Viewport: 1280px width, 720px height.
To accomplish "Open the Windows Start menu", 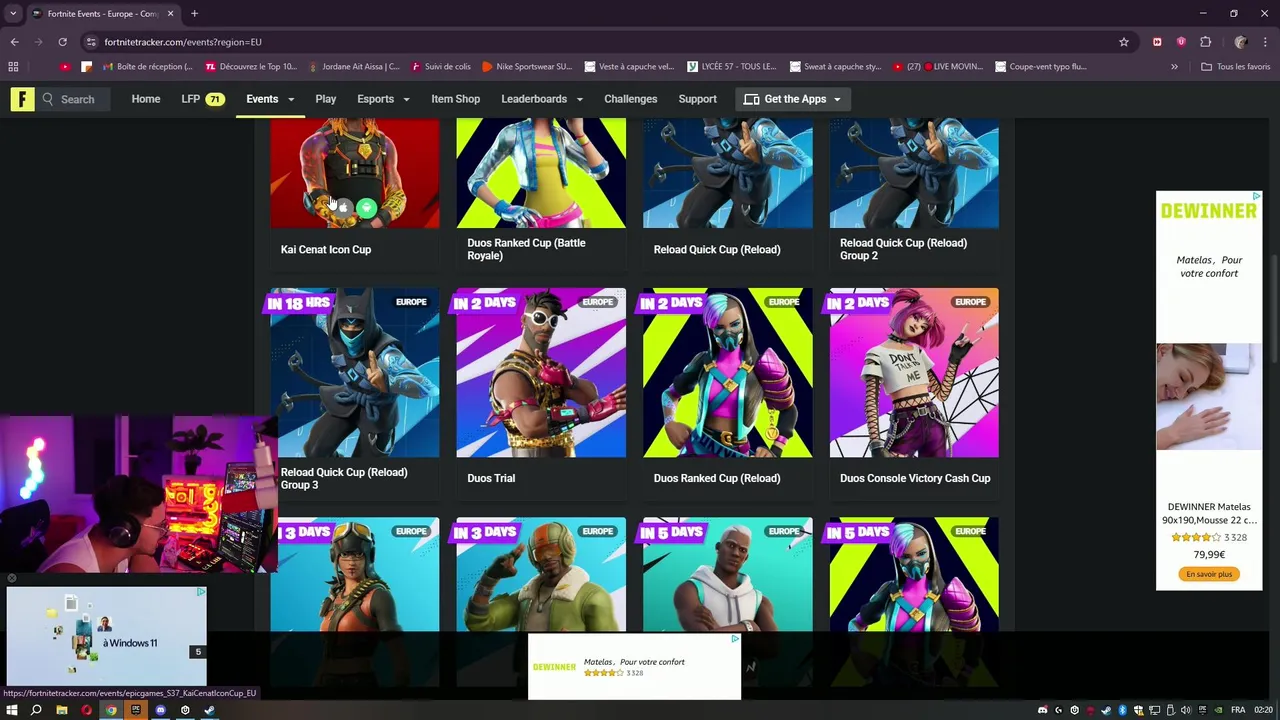I will click(12, 710).
